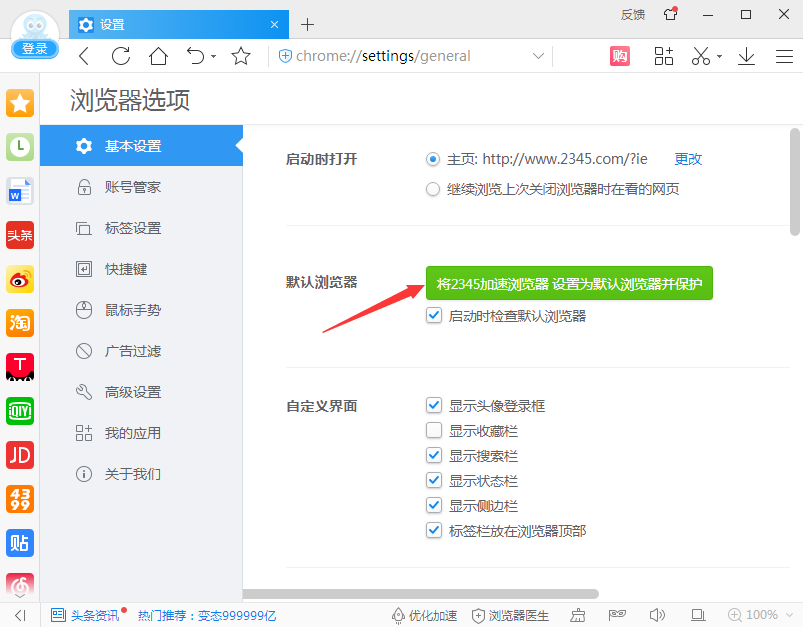Bookmark page with the star icon
803x627 pixels.
[x=241, y=56]
